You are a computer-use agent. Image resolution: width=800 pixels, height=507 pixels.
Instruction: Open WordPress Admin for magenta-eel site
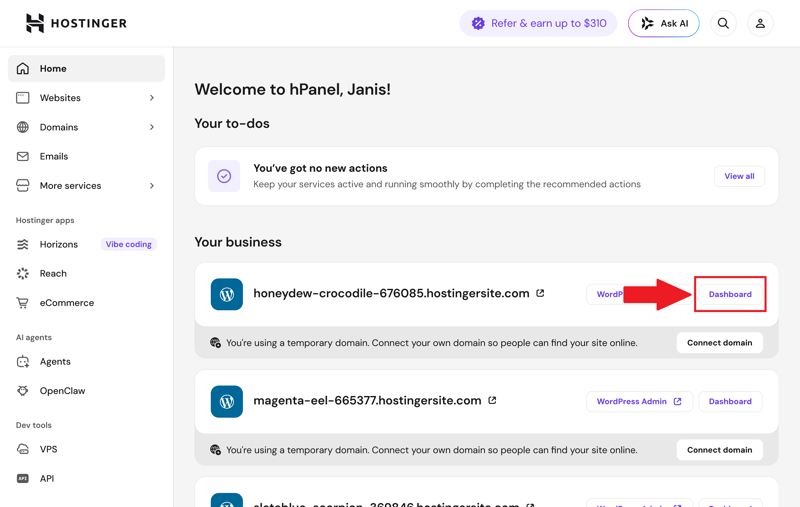click(x=639, y=401)
